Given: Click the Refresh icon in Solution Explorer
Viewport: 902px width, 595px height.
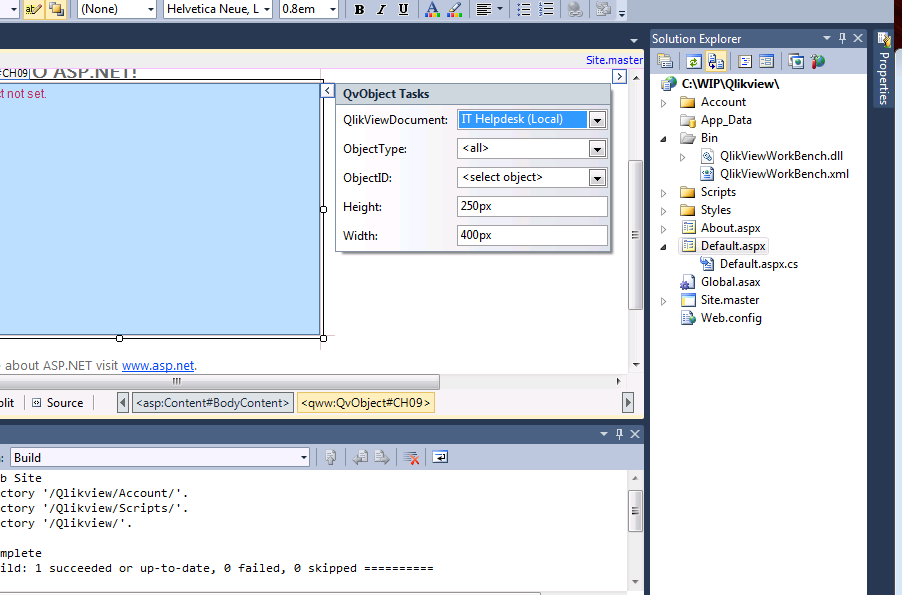Looking at the screenshot, I should [692, 62].
